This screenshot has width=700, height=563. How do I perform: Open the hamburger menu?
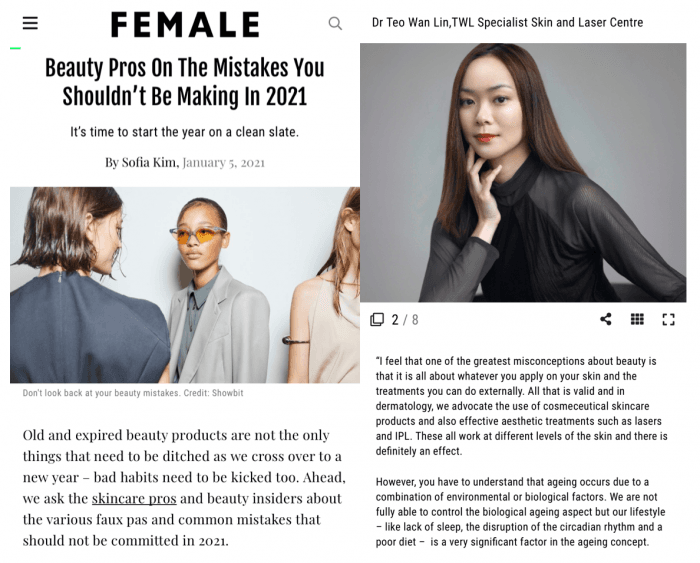tap(30, 23)
